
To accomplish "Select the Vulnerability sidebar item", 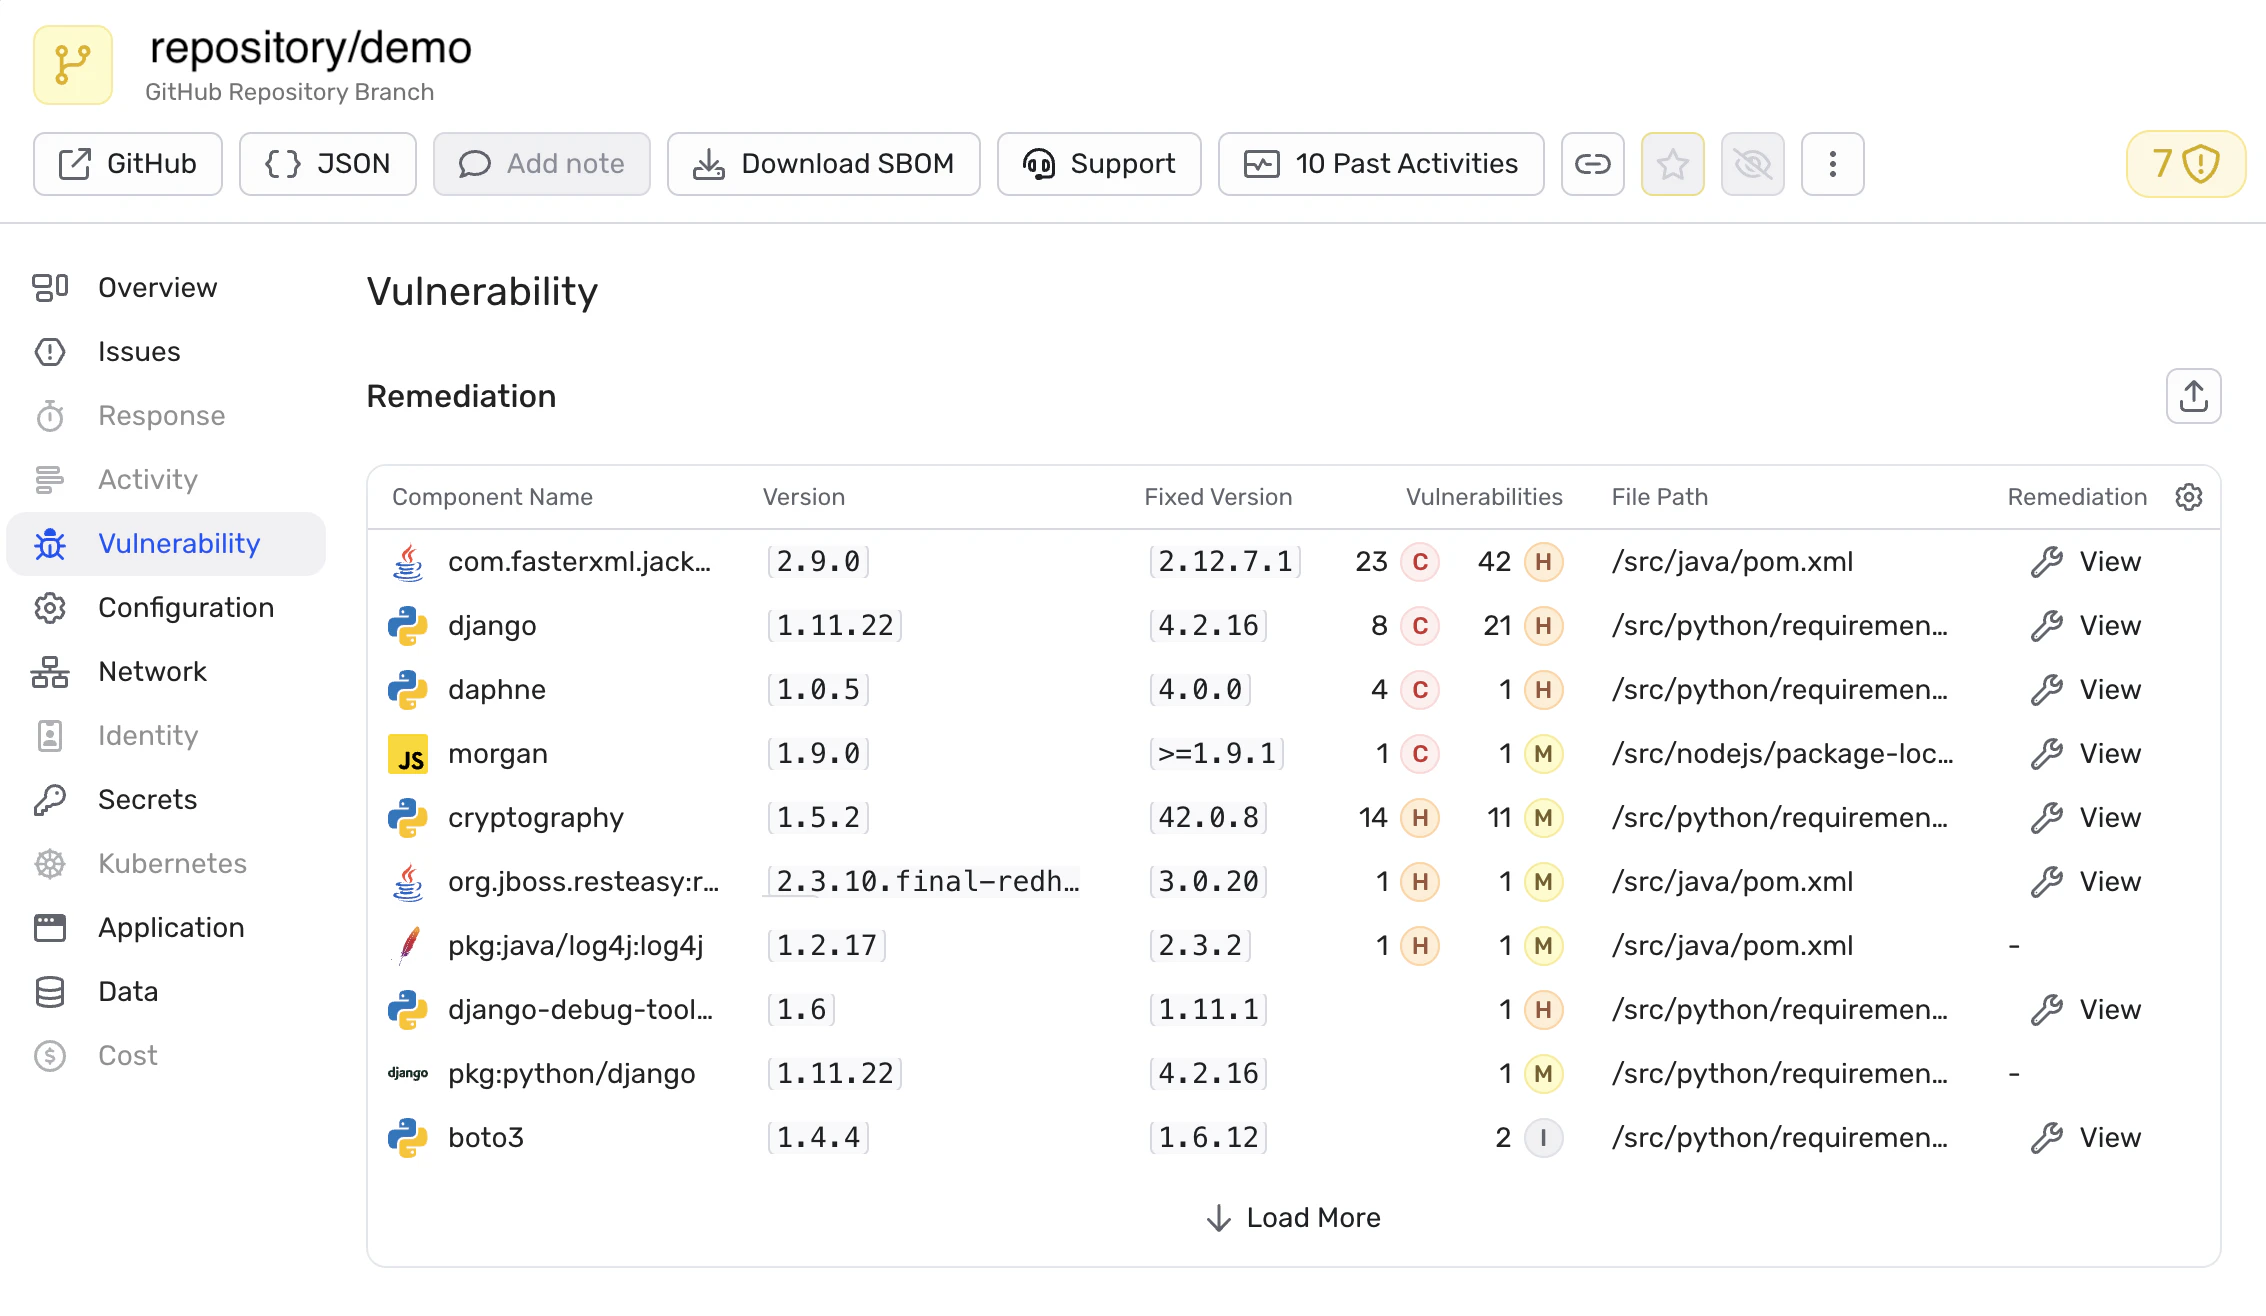I will coord(166,544).
